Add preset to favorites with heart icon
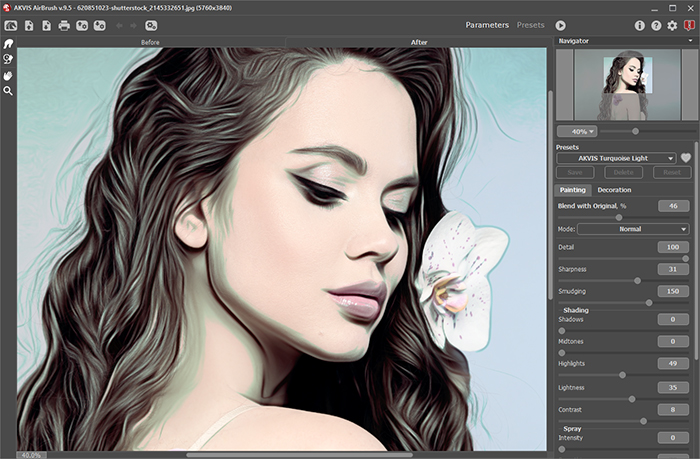This screenshot has height=459, width=700. point(686,158)
